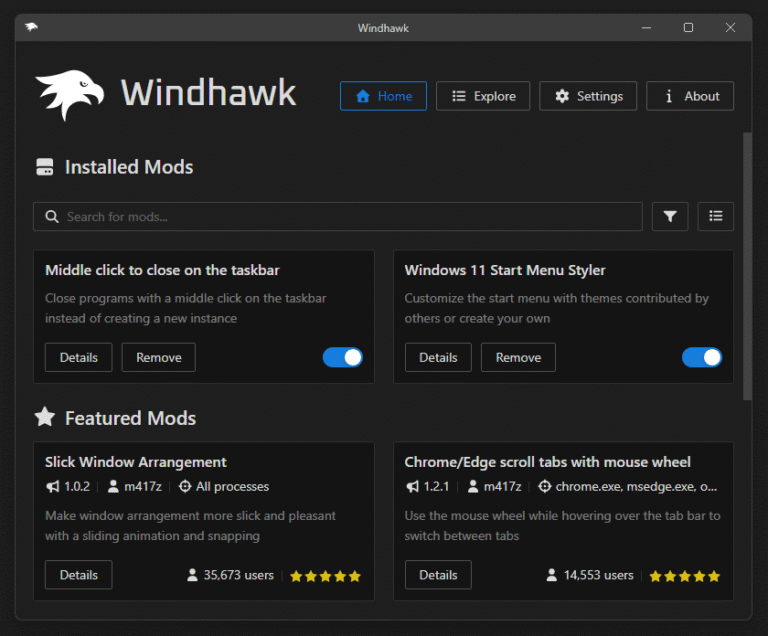Click the Middle click to close on the taskbar title
The width and height of the screenshot is (768, 636).
(x=162, y=270)
